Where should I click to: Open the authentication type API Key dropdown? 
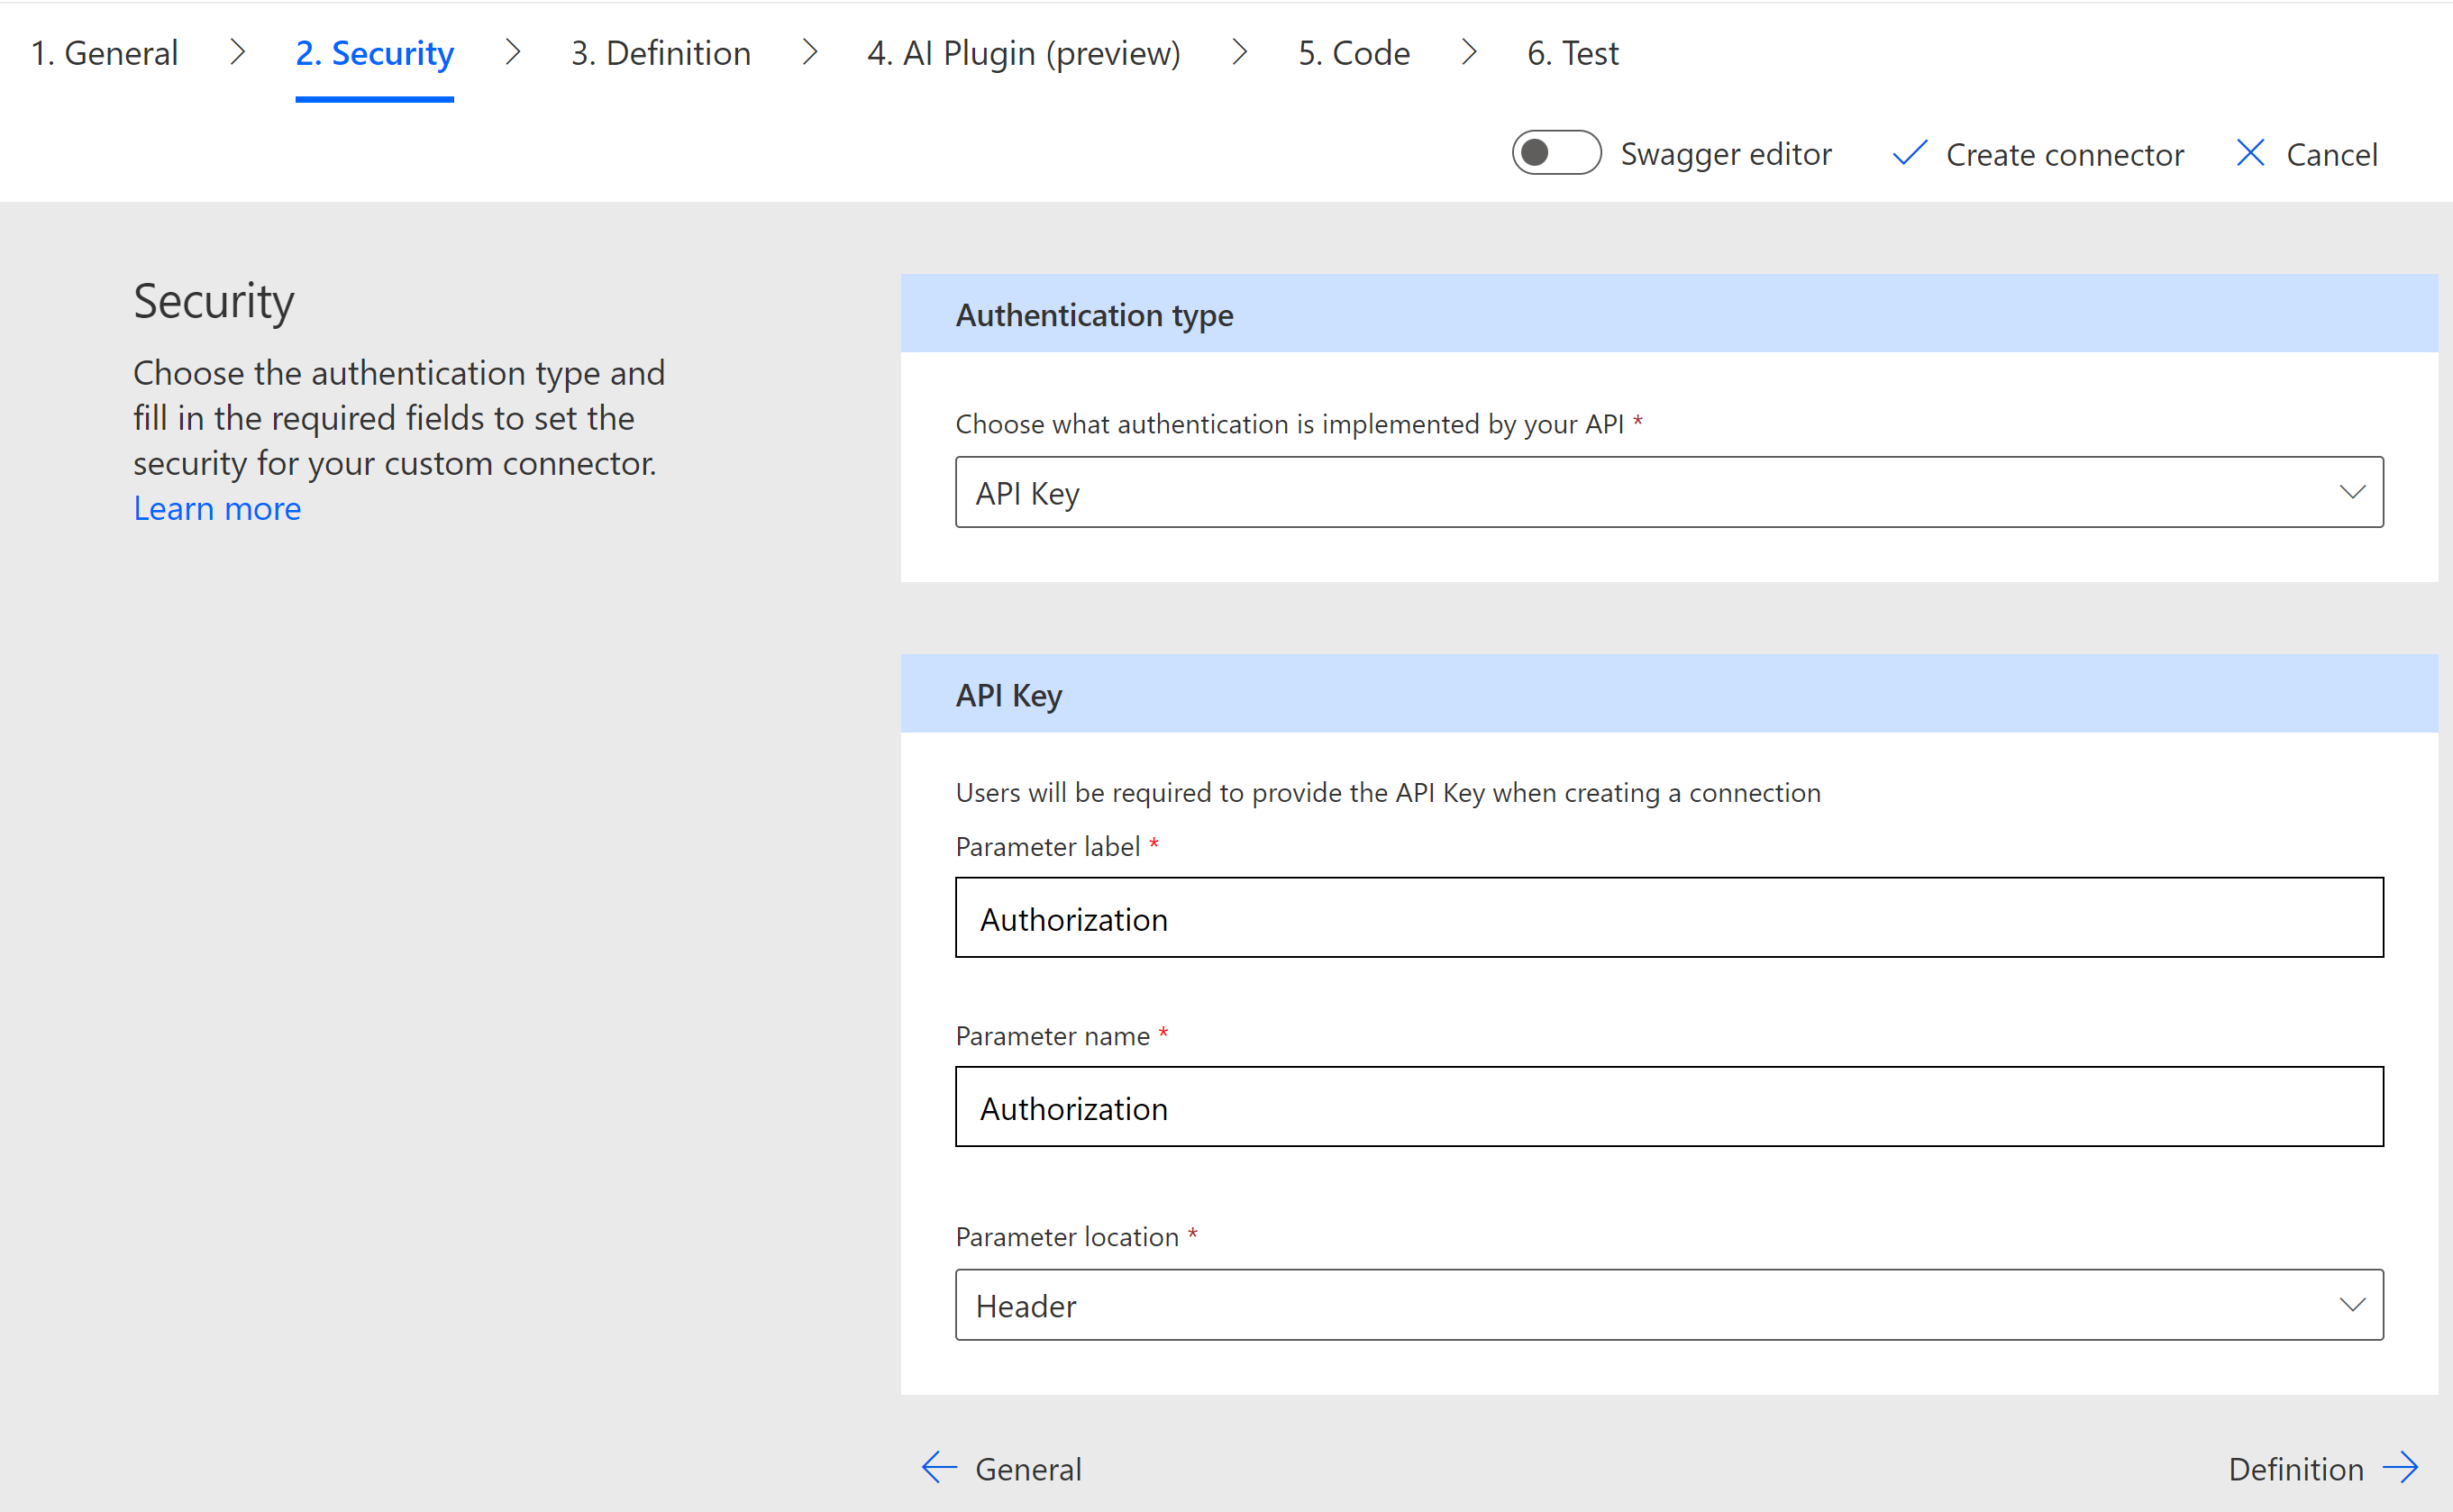1668,492
